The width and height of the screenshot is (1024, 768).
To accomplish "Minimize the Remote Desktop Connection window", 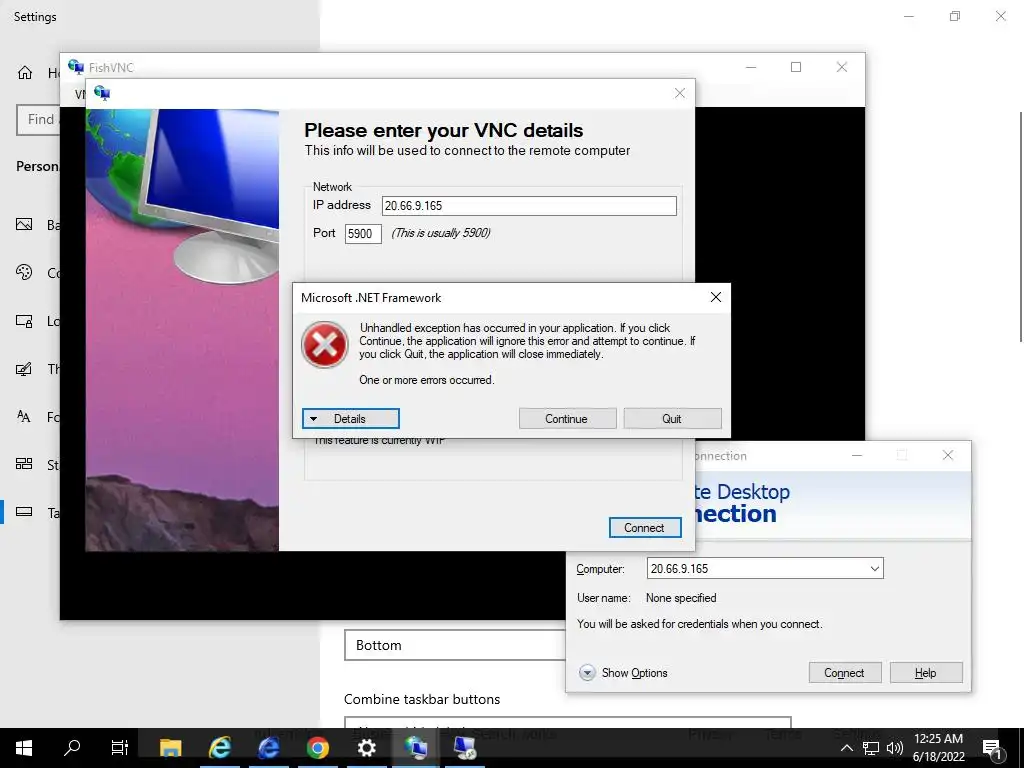I will coord(857,455).
